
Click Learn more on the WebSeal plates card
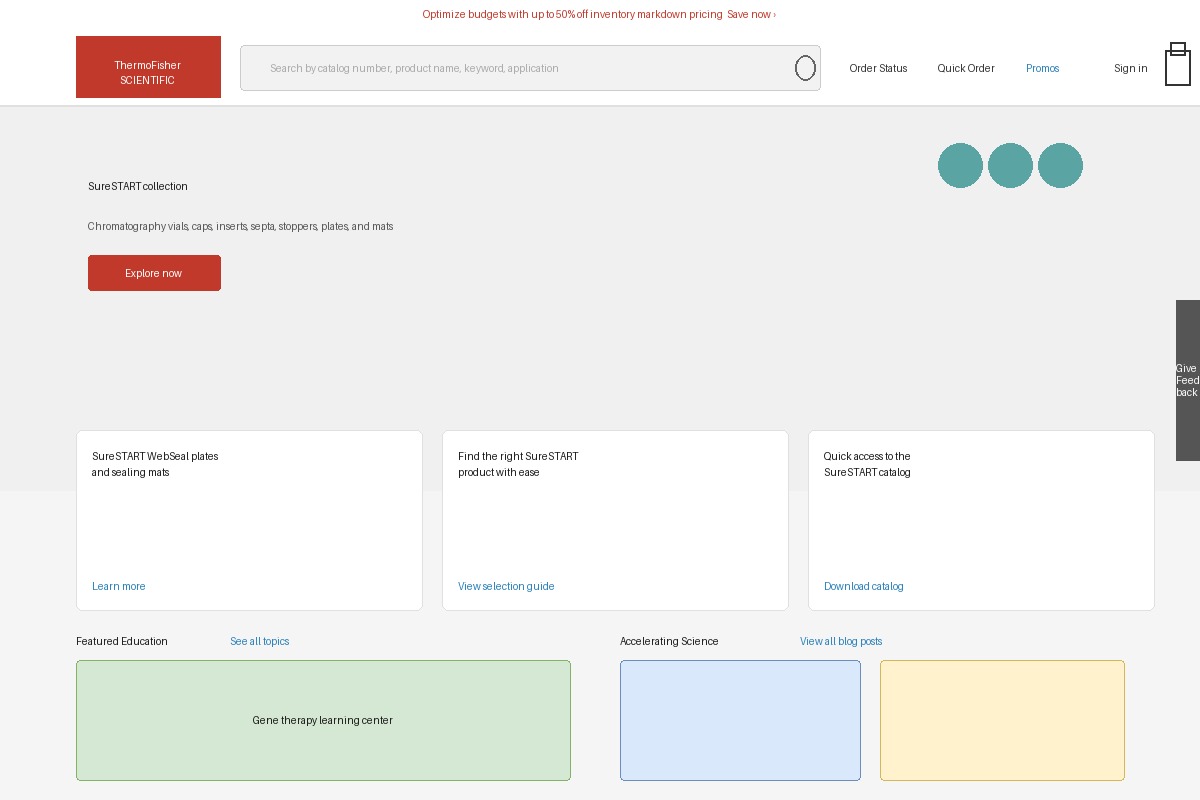click(x=118, y=586)
